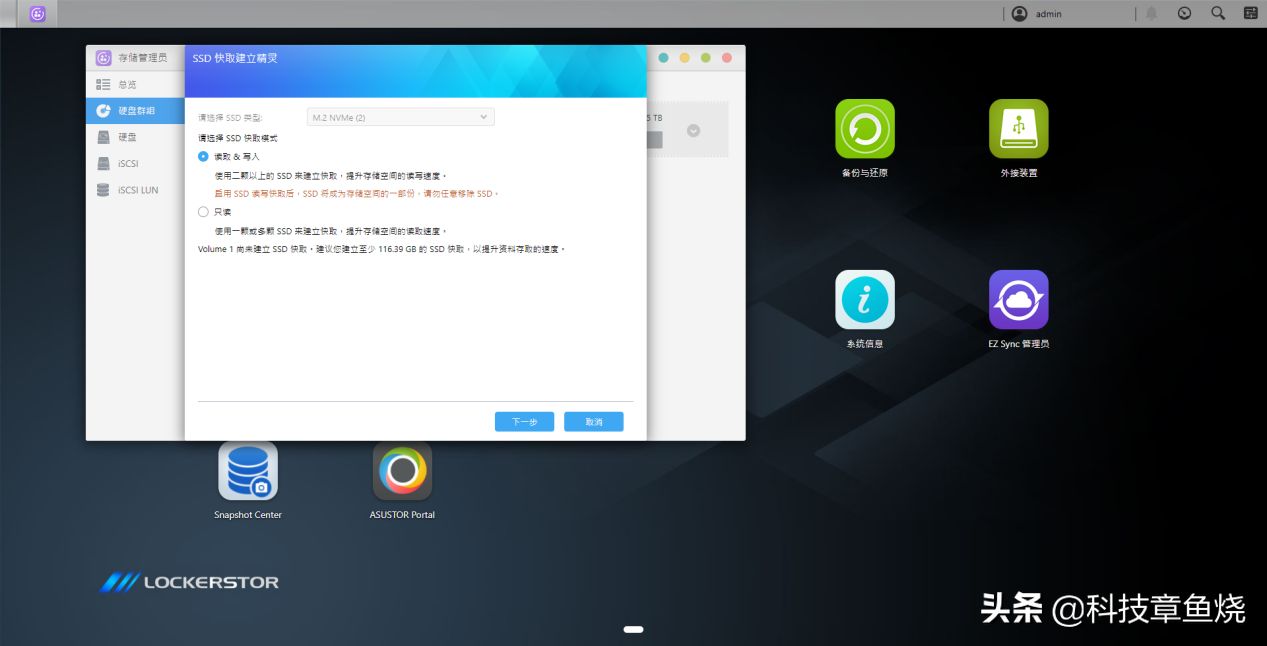Open the 外接装置 desktop app
Image resolution: width=1267 pixels, height=646 pixels.
(1018, 129)
